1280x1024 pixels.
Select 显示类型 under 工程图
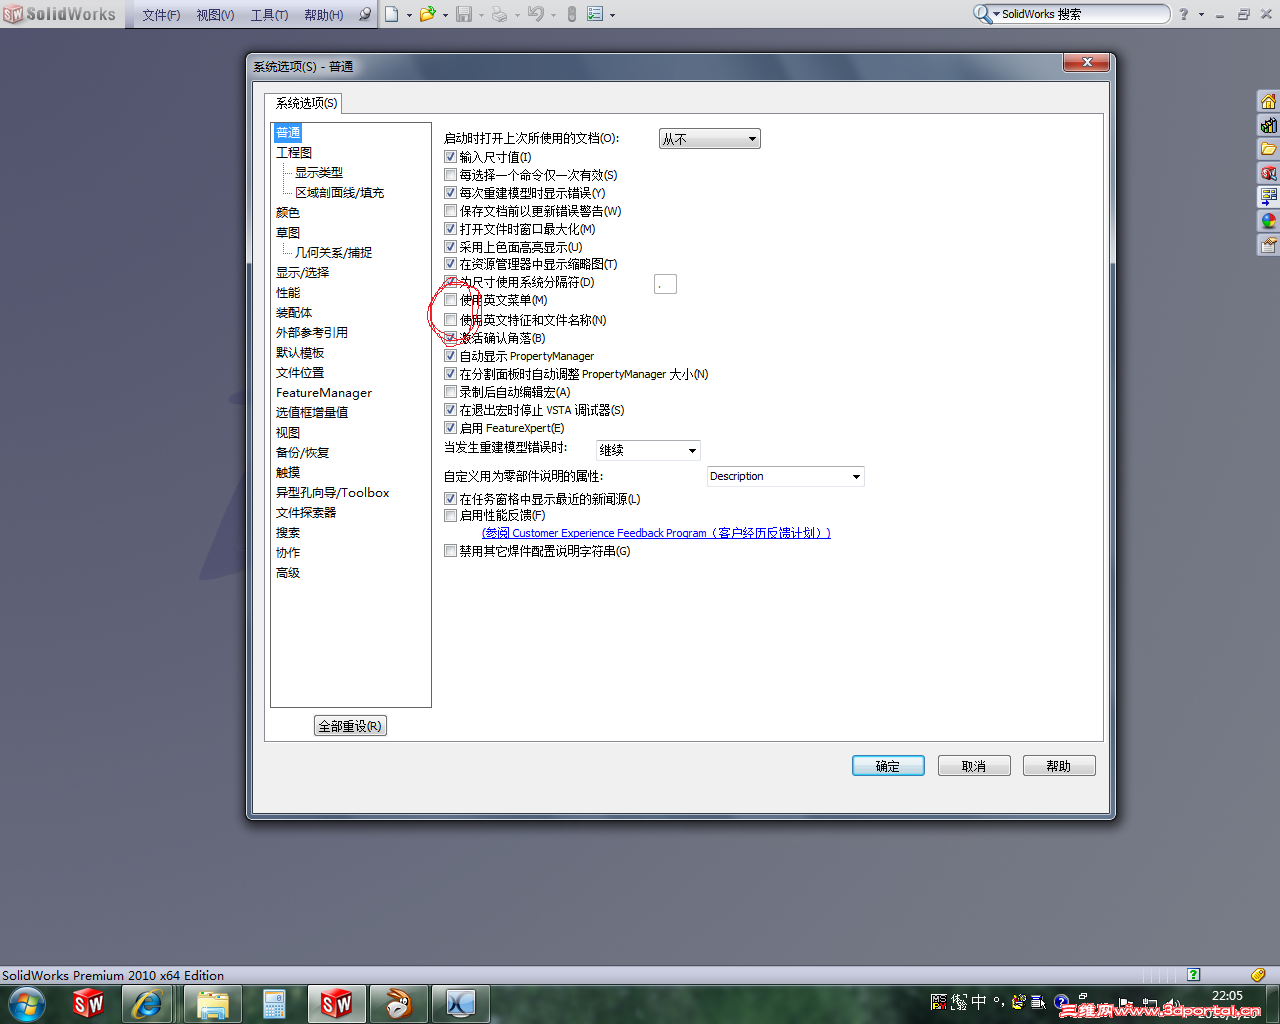pos(319,173)
